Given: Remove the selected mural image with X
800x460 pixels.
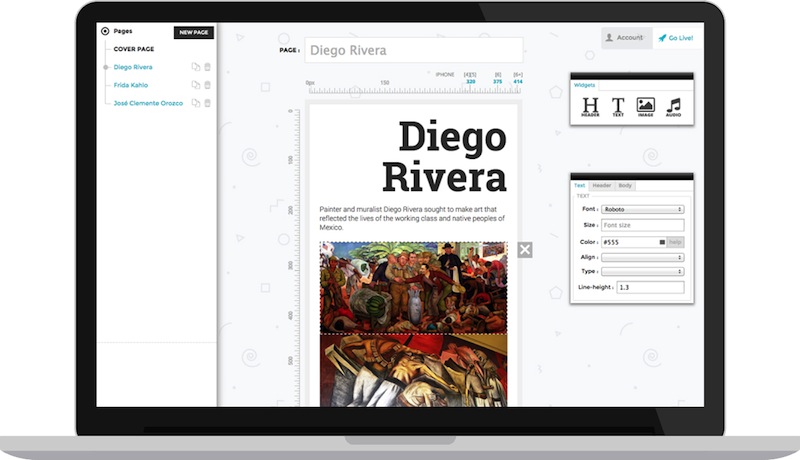Looking at the screenshot, I should coord(524,249).
